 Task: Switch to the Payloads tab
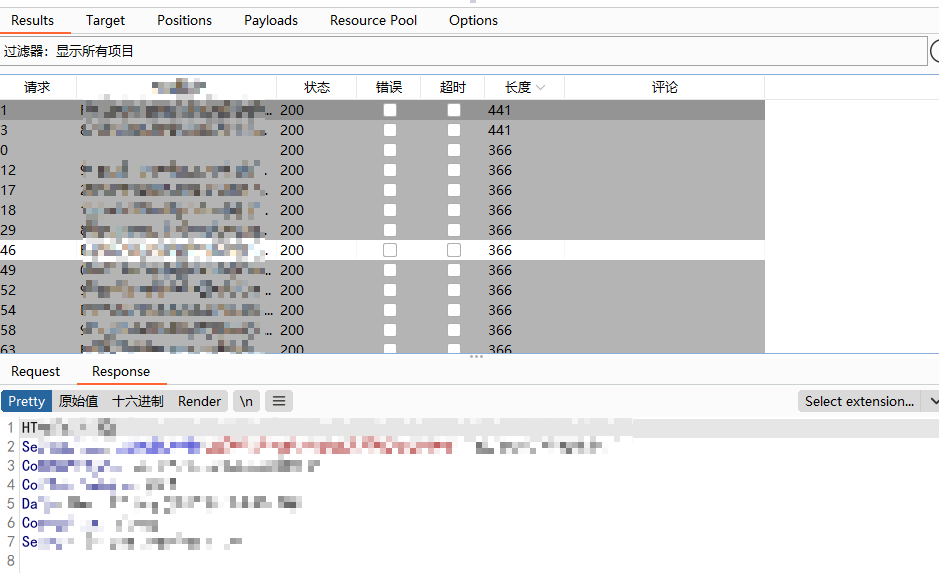click(x=271, y=20)
